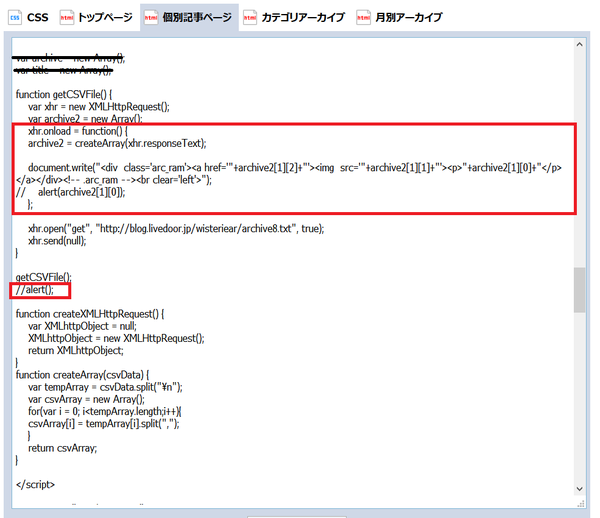Click the line 'function getCSVFile() {'
The height and width of the screenshot is (518, 600).
click(64, 94)
